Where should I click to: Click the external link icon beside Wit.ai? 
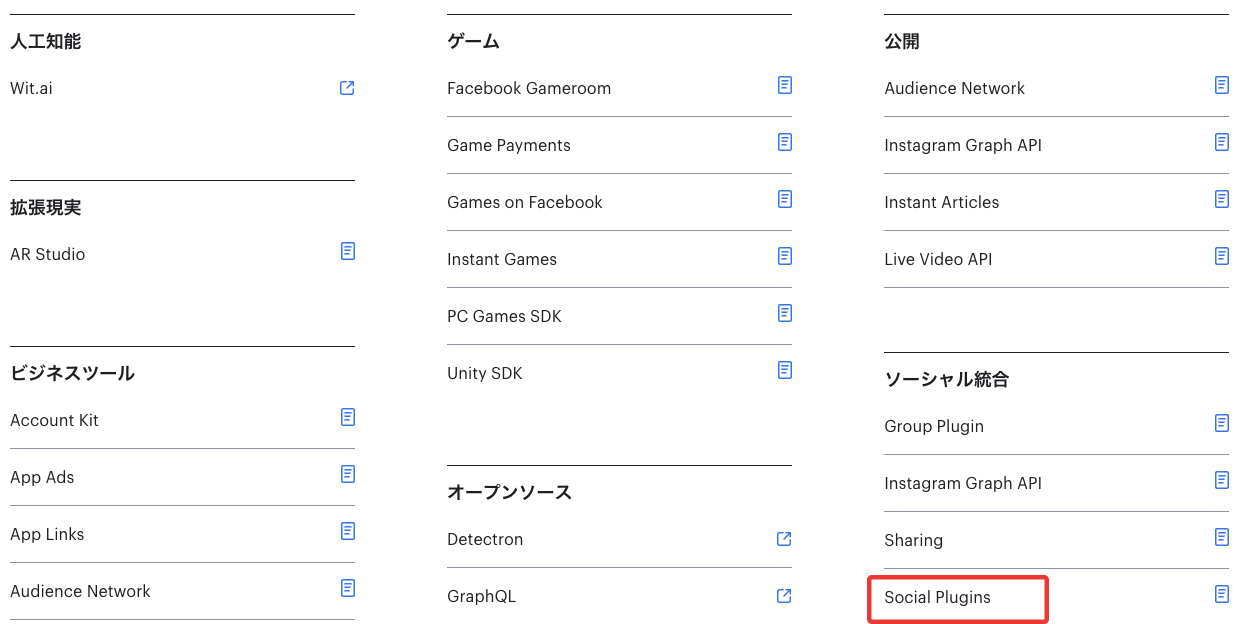click(347, 88)
